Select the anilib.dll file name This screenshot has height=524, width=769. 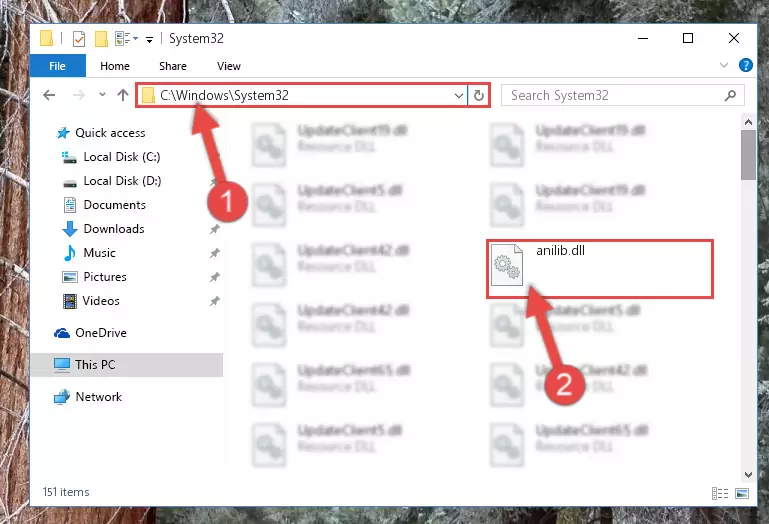tap(560, 250)
